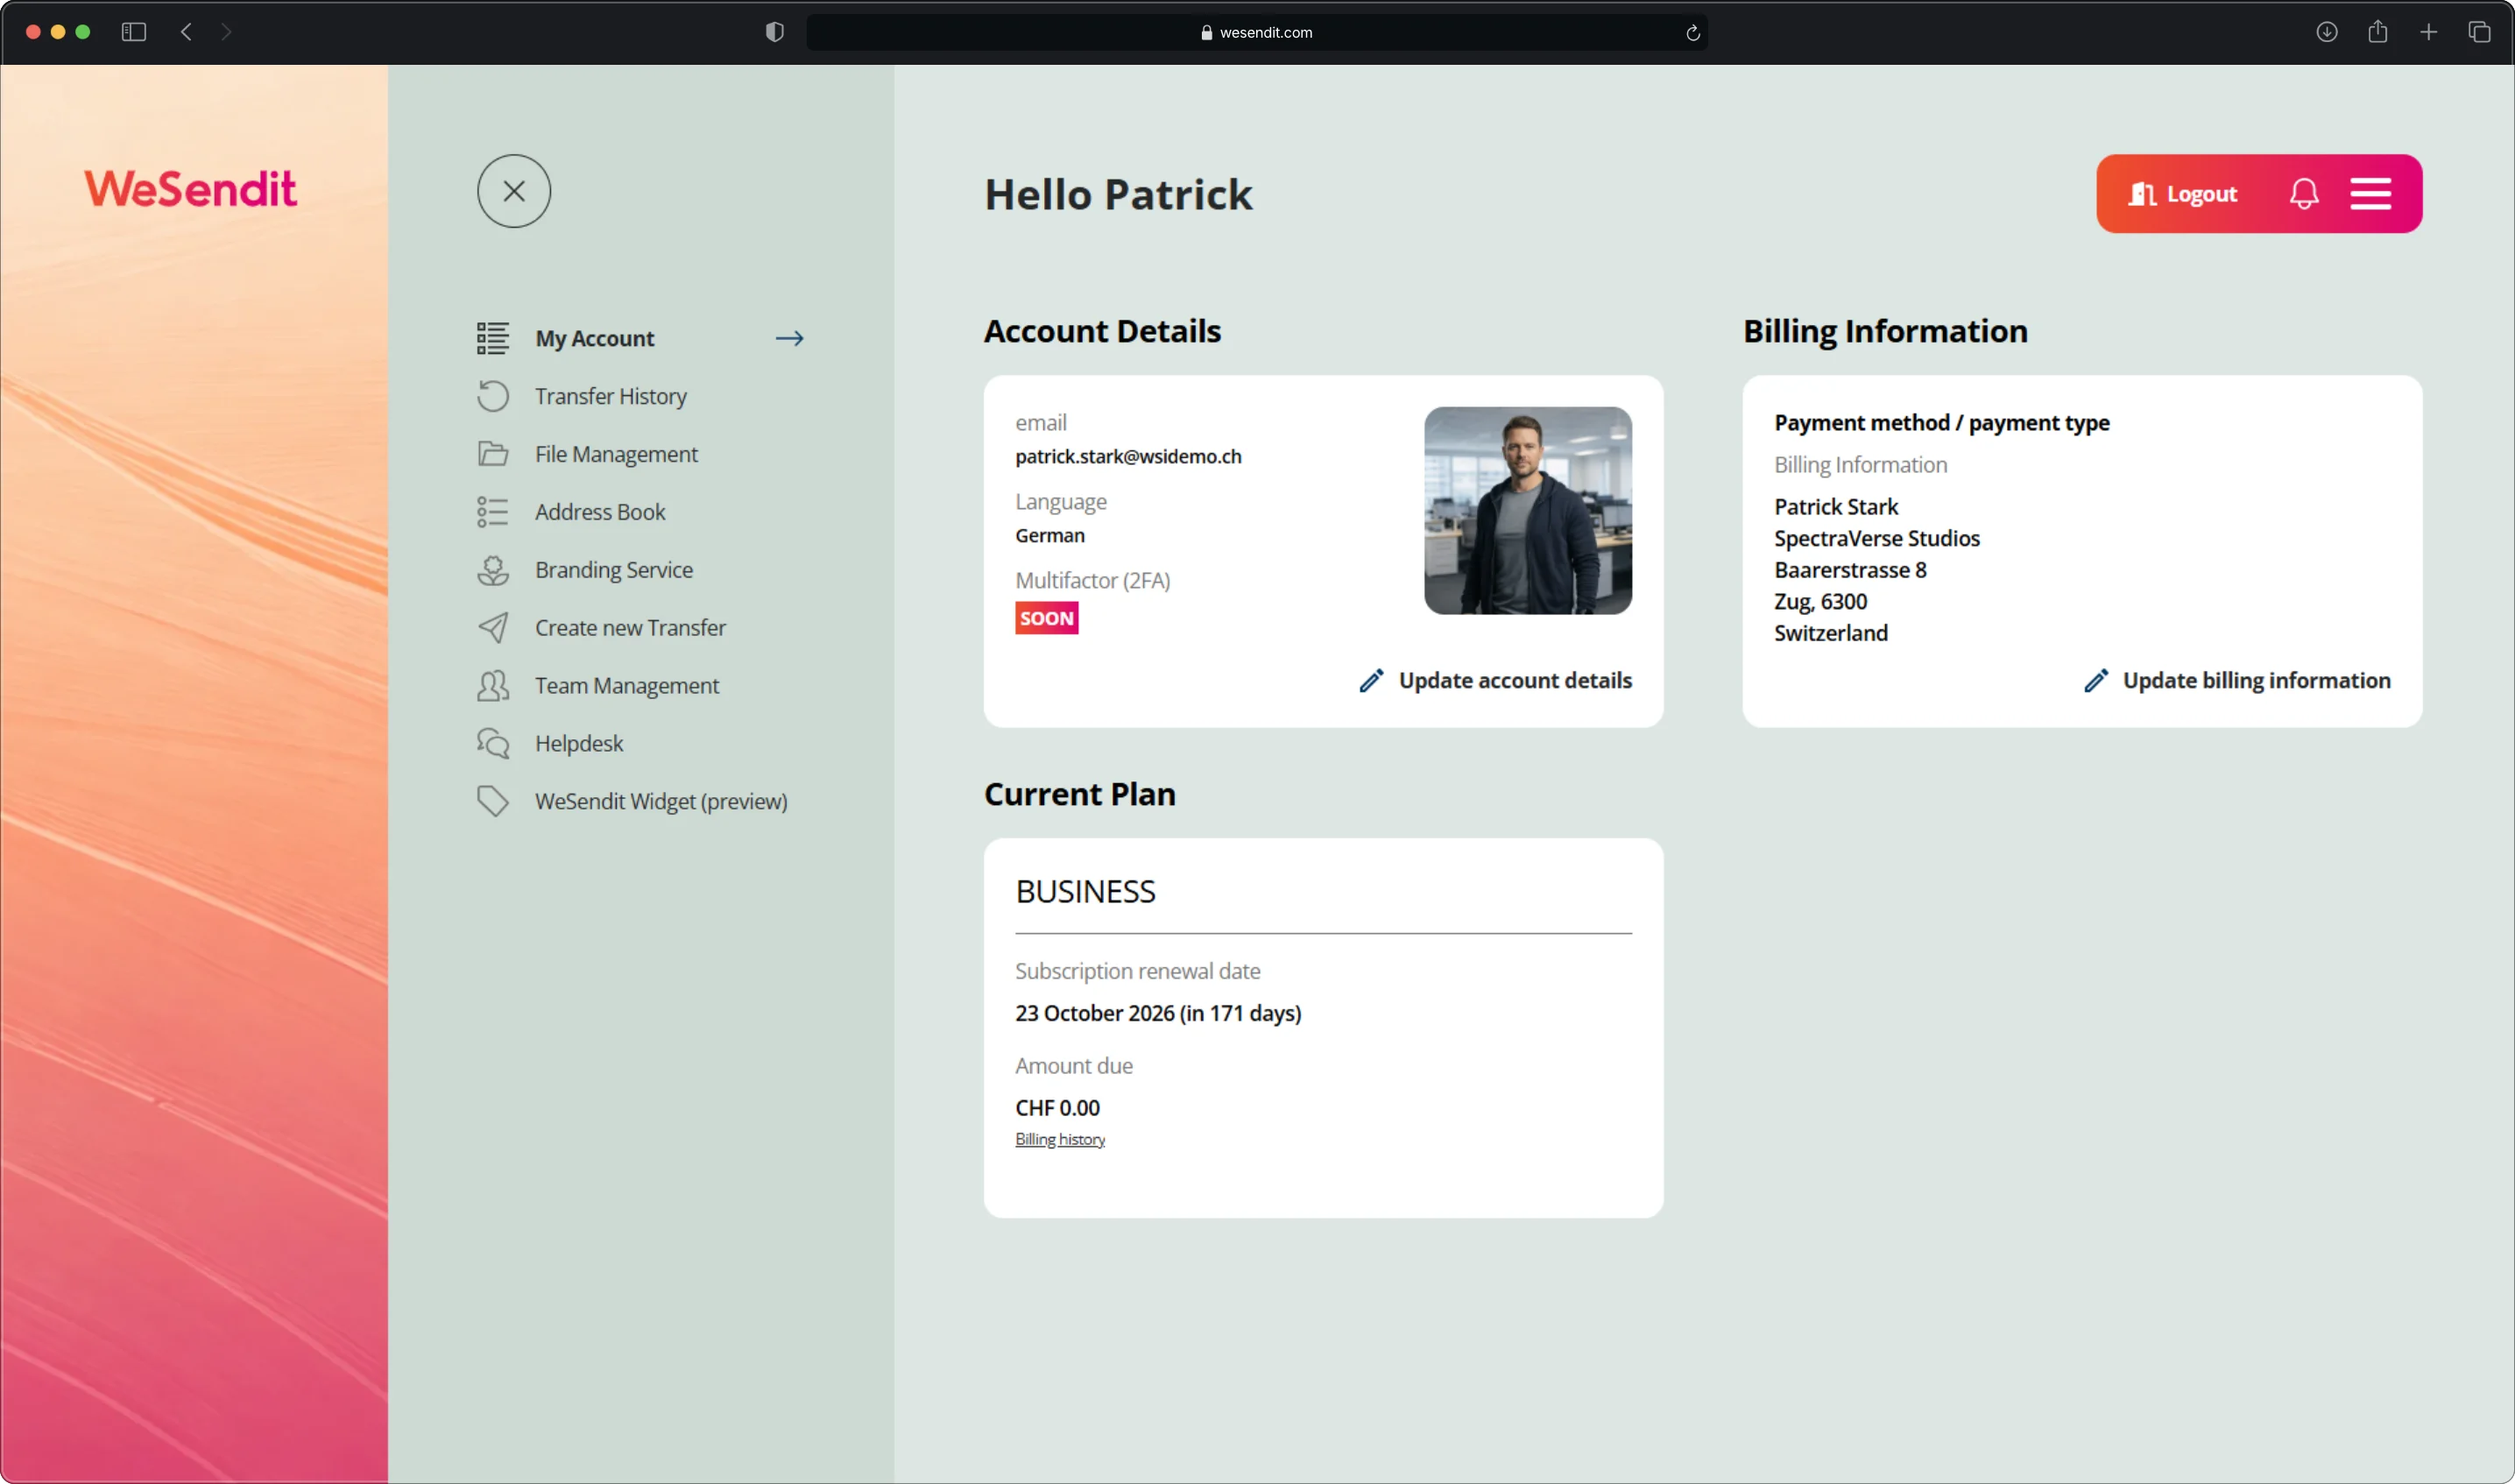Click the Address Book list icon

tap(492, 512)
